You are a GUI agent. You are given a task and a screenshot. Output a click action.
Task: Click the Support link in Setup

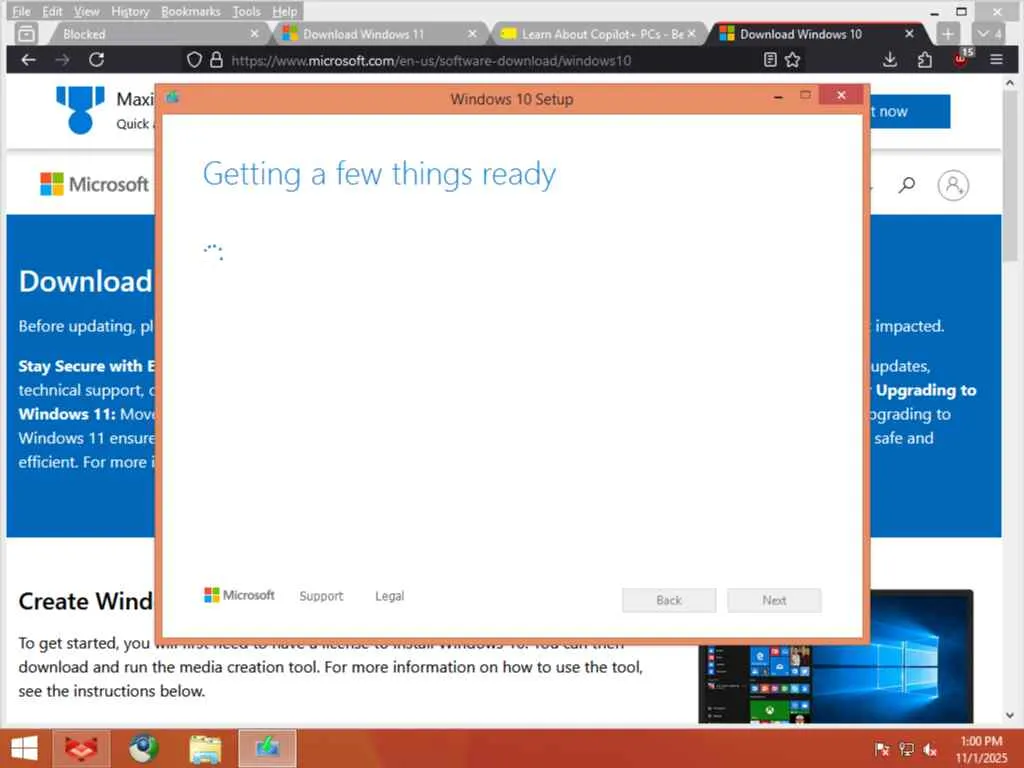tap(321, 596)
